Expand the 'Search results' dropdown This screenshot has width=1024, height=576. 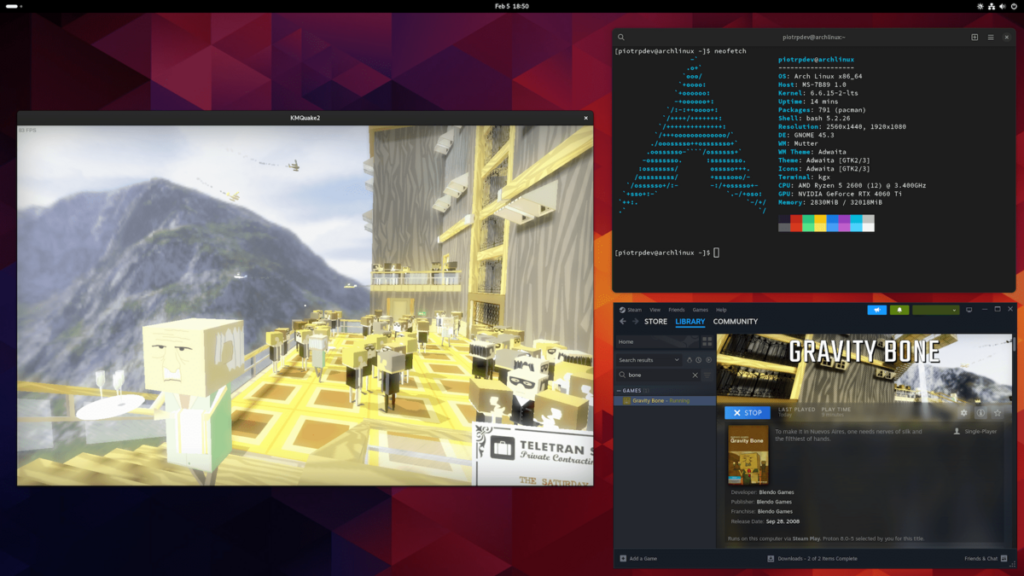[x=677, y=360]
